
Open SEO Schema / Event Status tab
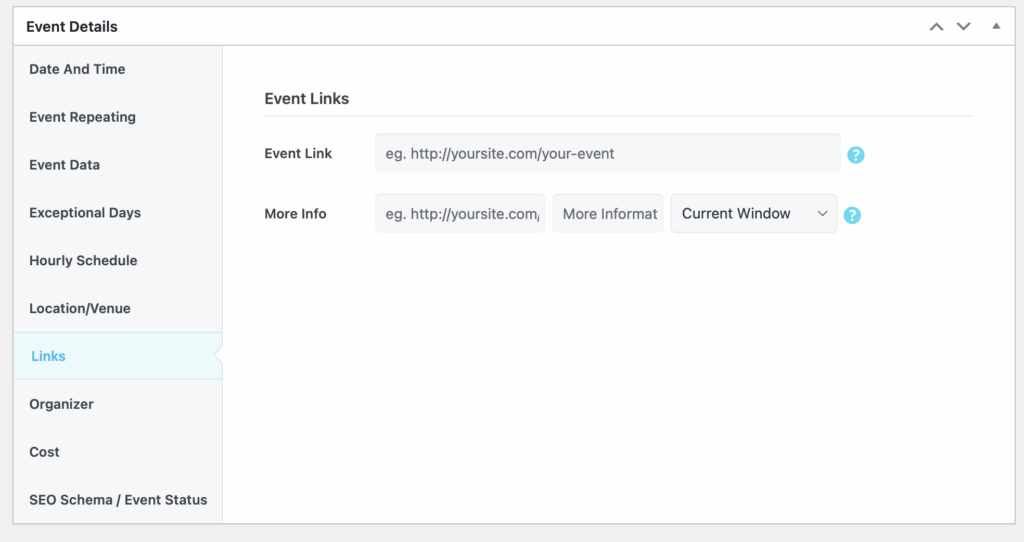click(x=118, y=500)
